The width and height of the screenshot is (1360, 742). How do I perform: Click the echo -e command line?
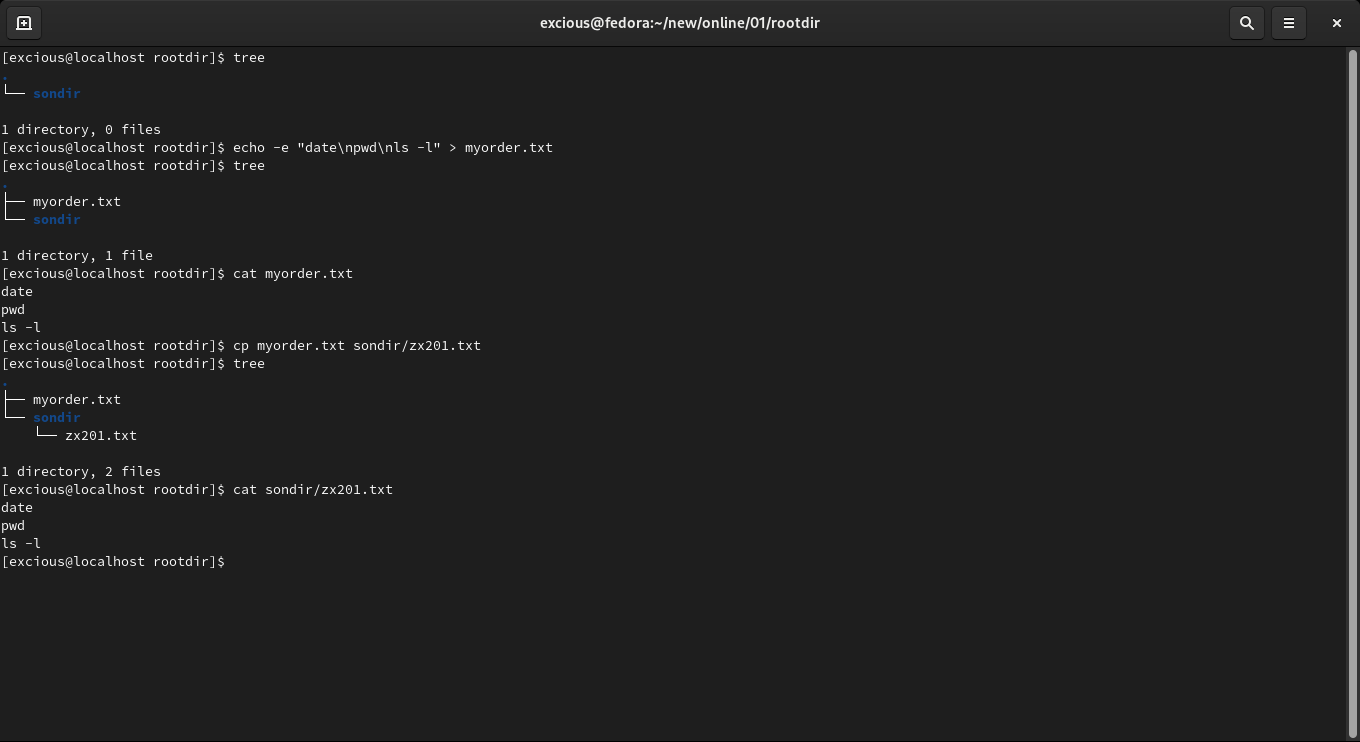277,147
